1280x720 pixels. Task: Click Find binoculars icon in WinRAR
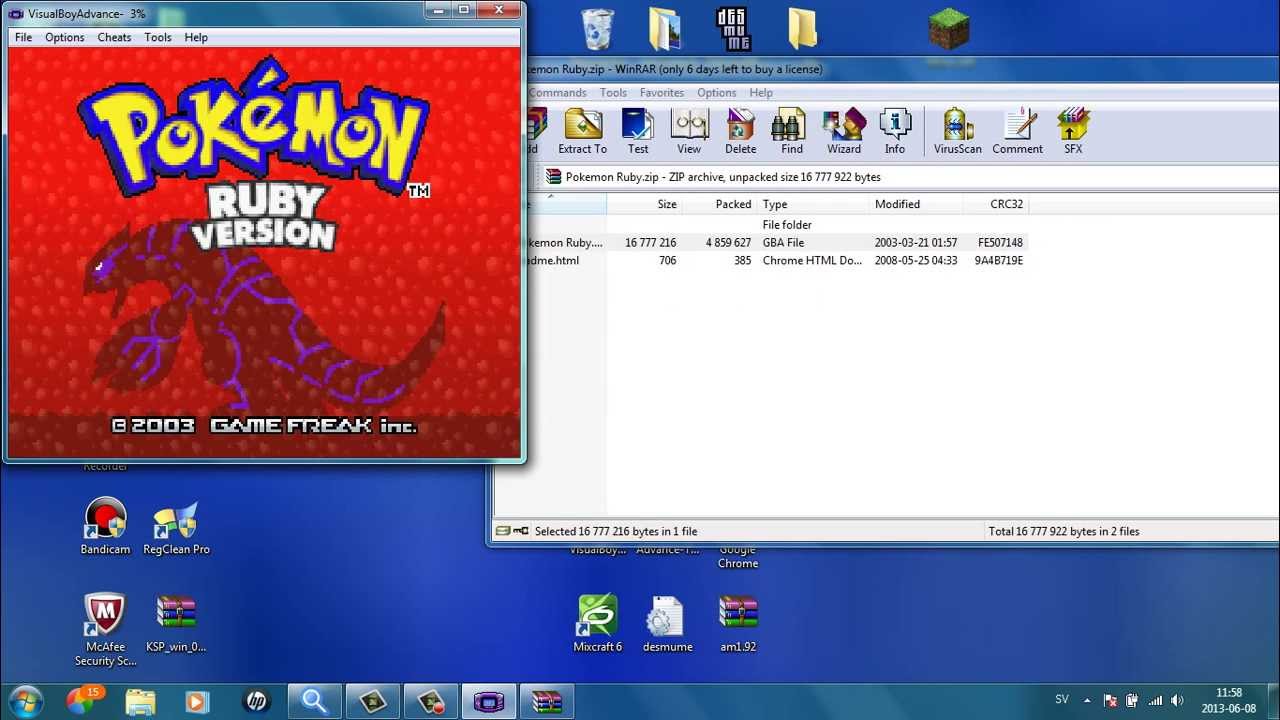coord(792,131)
